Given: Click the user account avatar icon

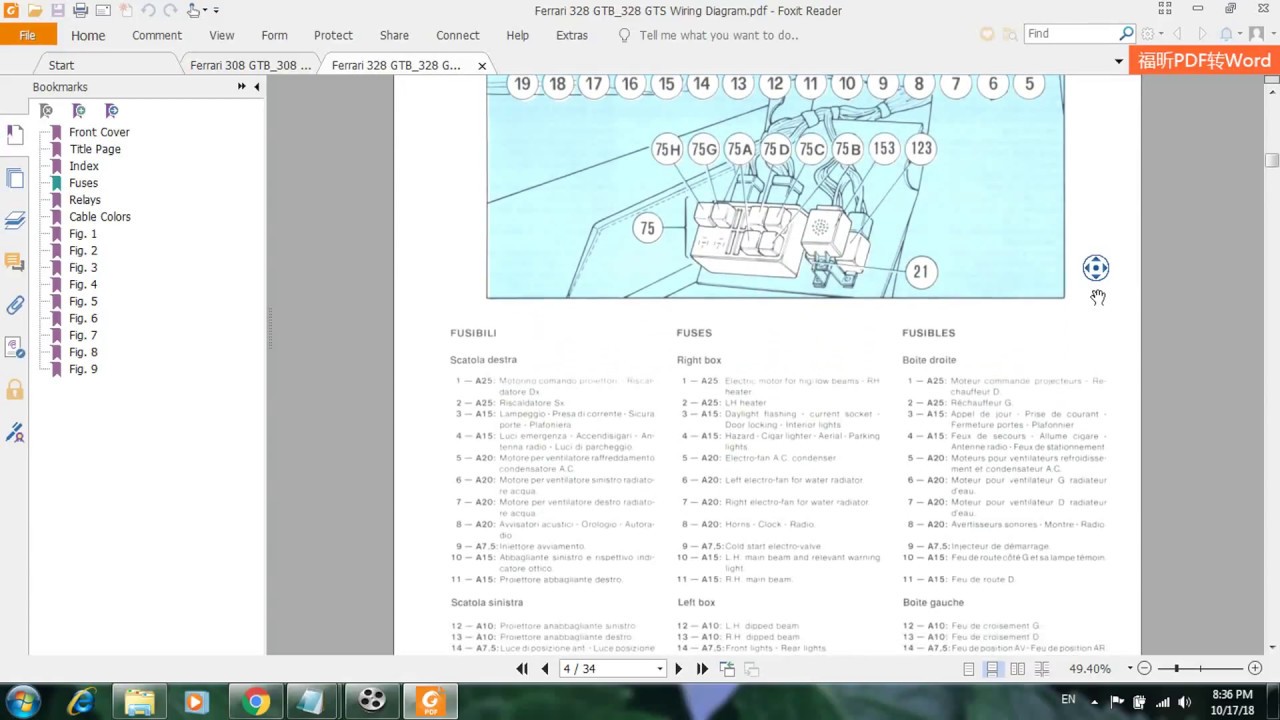Looking at the screenshot, I should (x=1256, y=34).
